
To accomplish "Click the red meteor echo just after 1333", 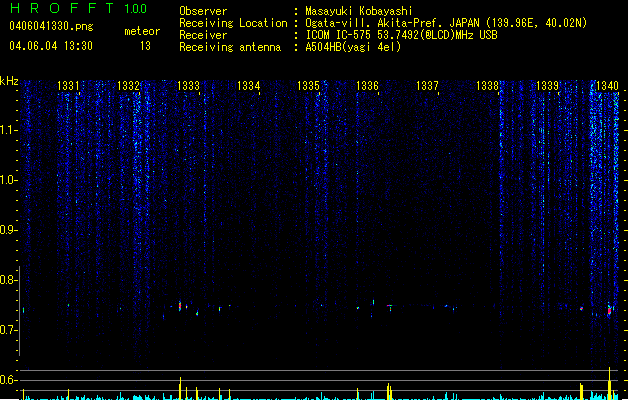I will click(x=180, y=307).
